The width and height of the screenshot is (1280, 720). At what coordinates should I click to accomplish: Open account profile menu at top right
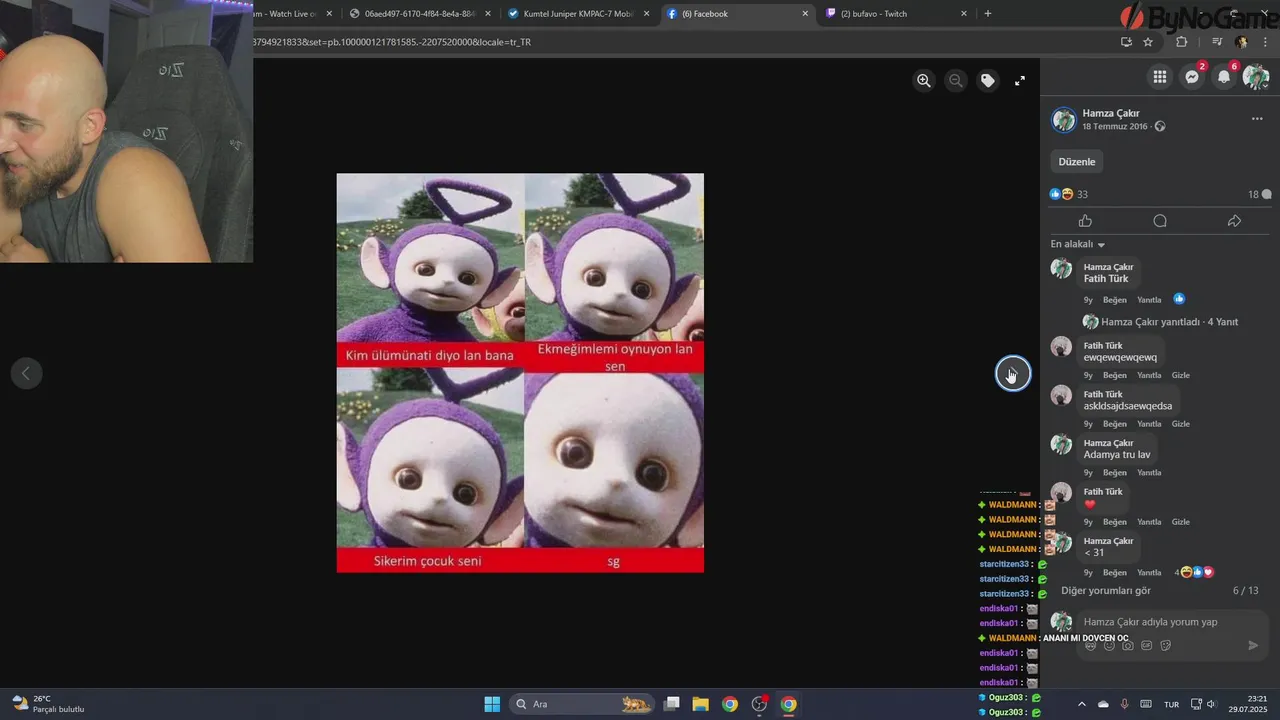click(x=1256, y=77)
